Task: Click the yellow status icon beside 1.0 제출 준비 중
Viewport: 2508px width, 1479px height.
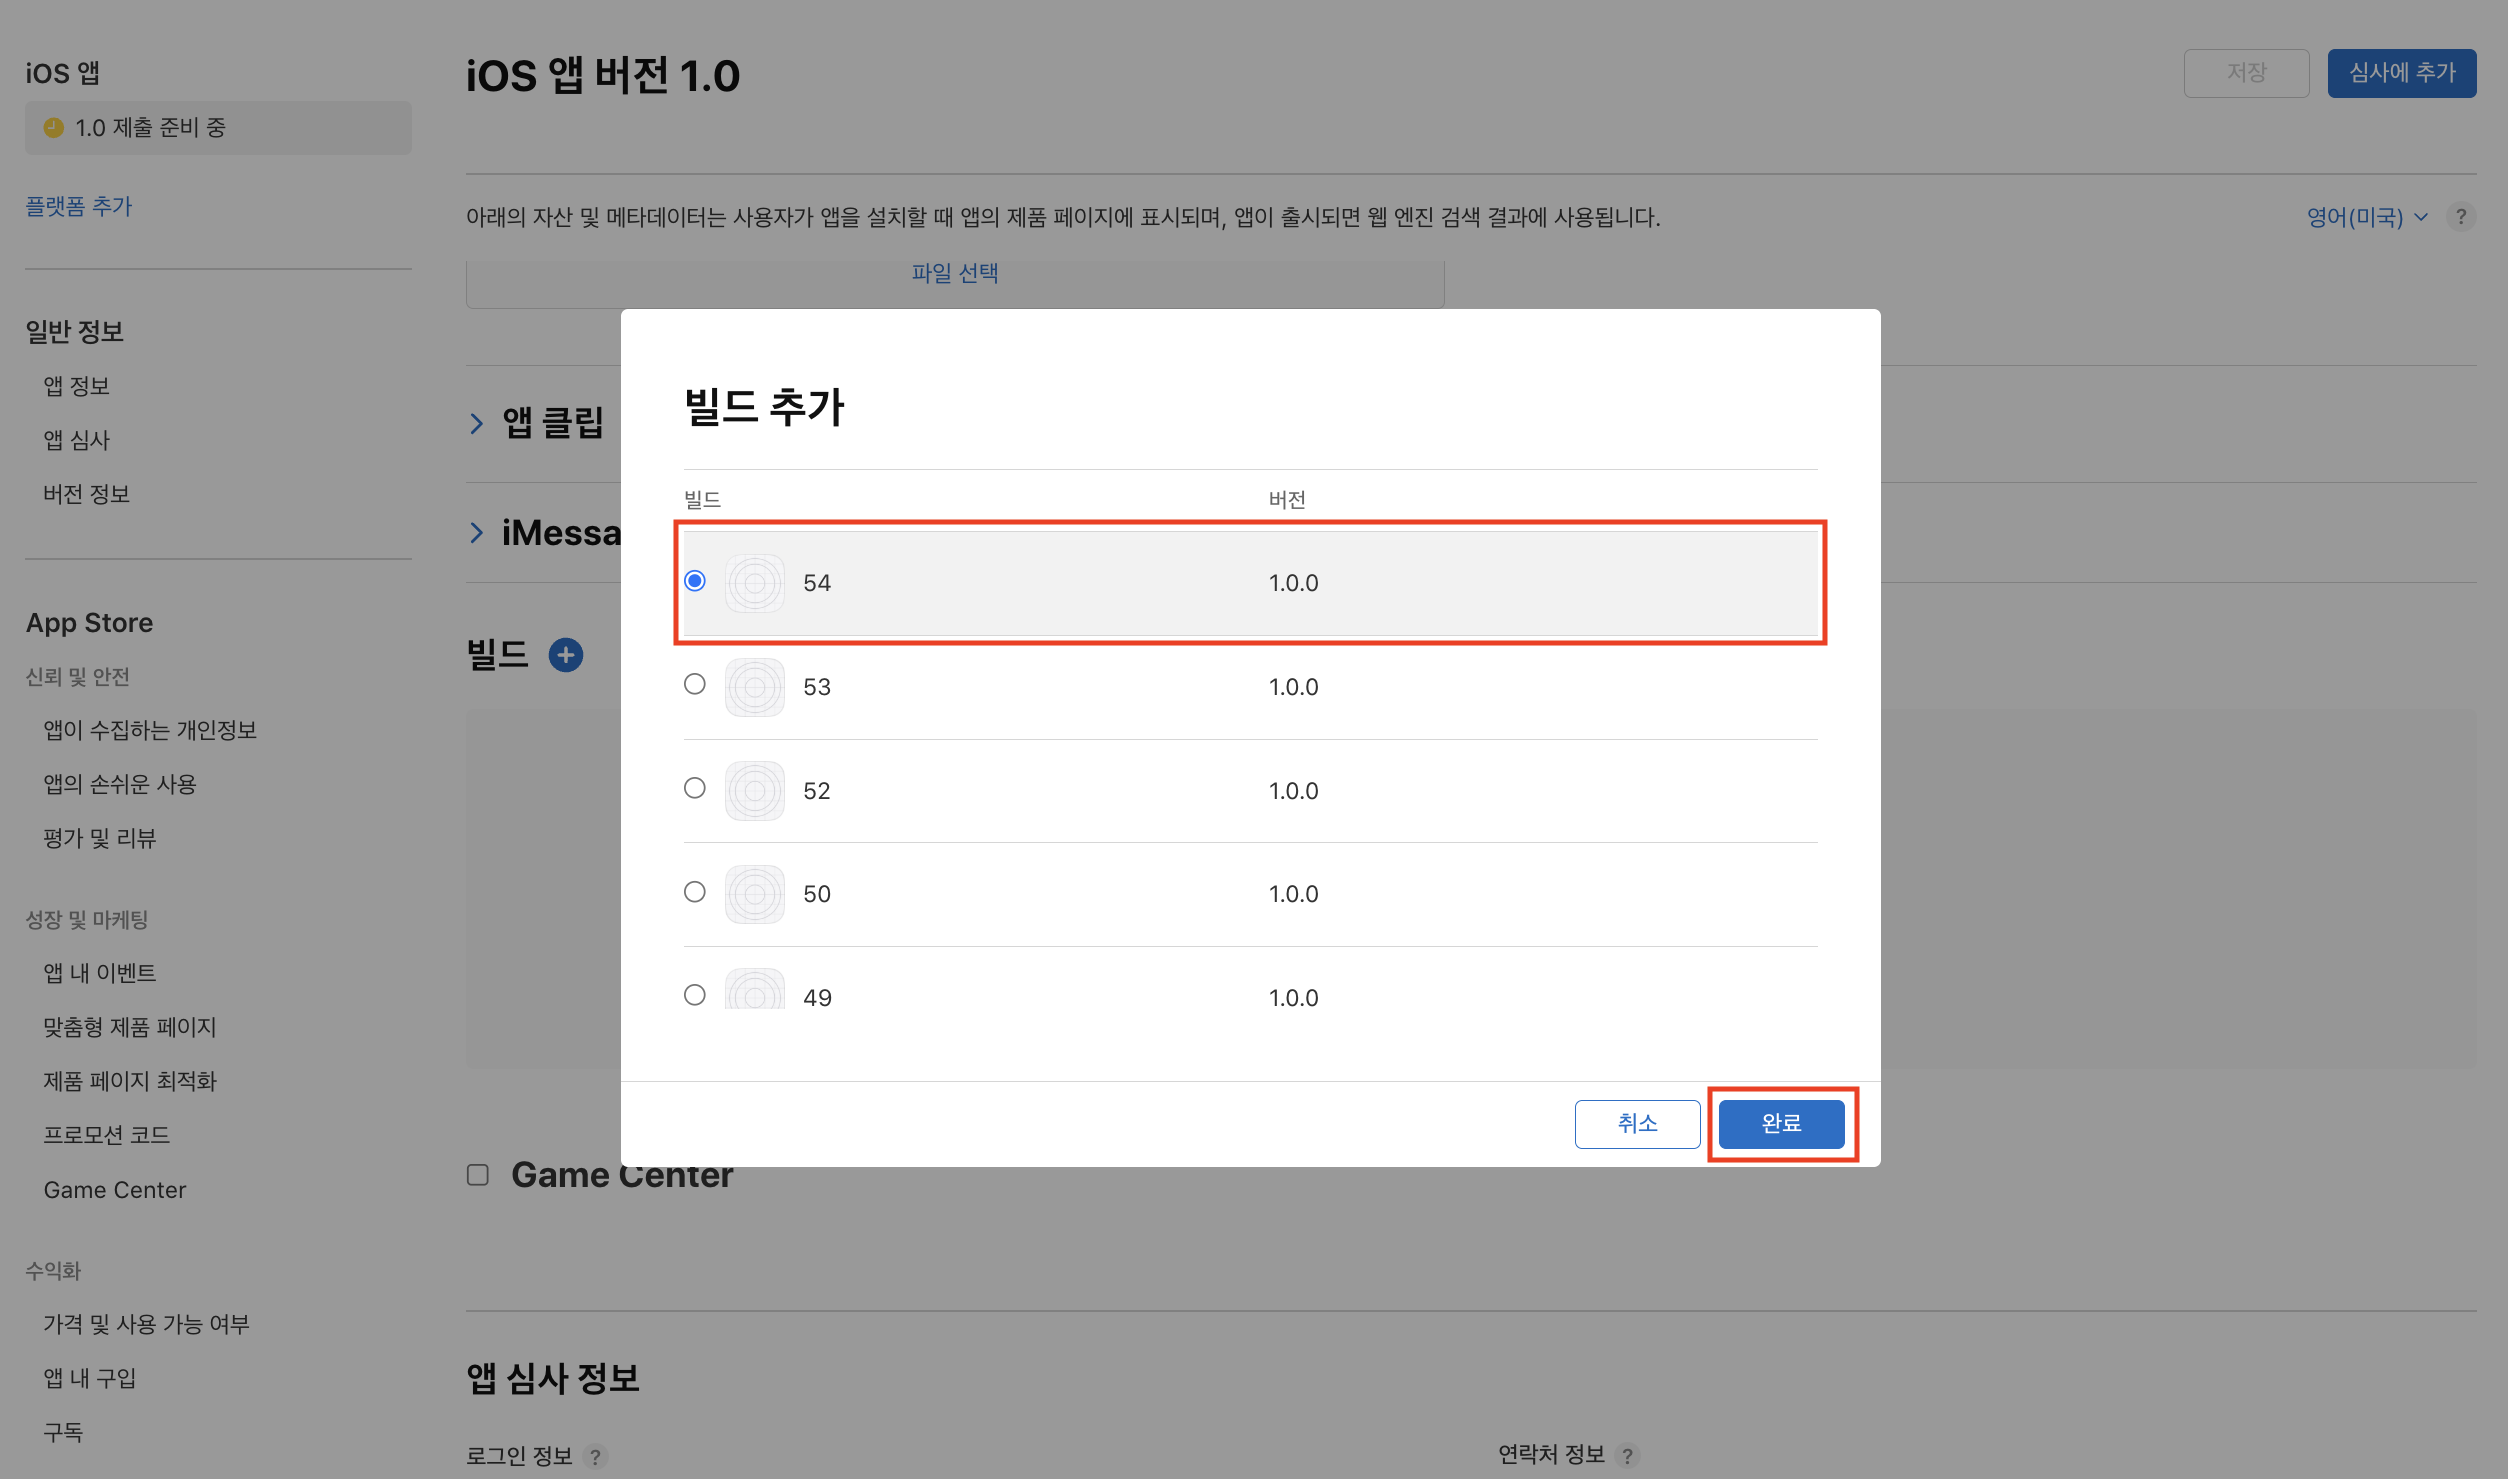Action: 54,128
